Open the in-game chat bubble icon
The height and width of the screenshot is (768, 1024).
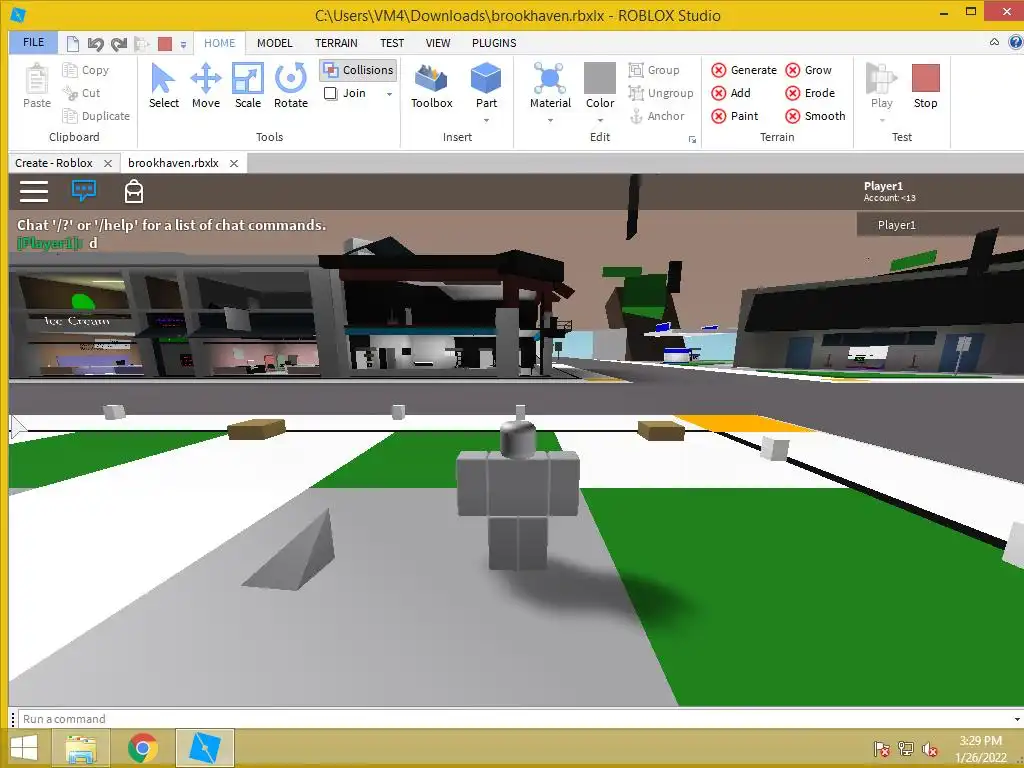tap(84, 191)
